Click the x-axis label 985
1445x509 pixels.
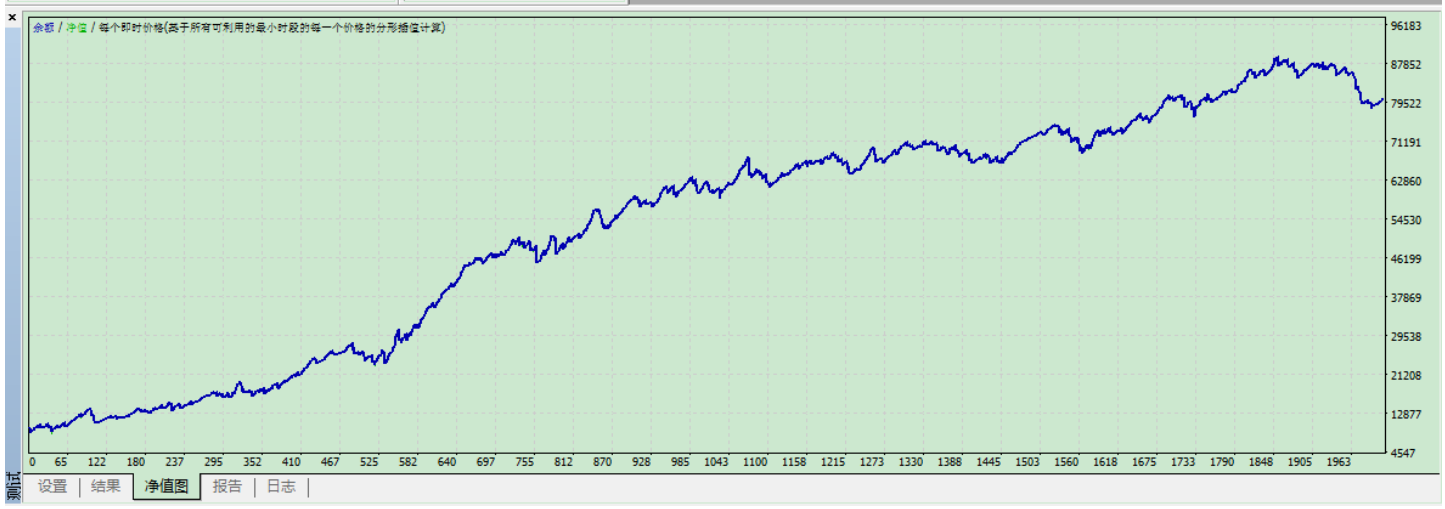[x=680, y=462]
